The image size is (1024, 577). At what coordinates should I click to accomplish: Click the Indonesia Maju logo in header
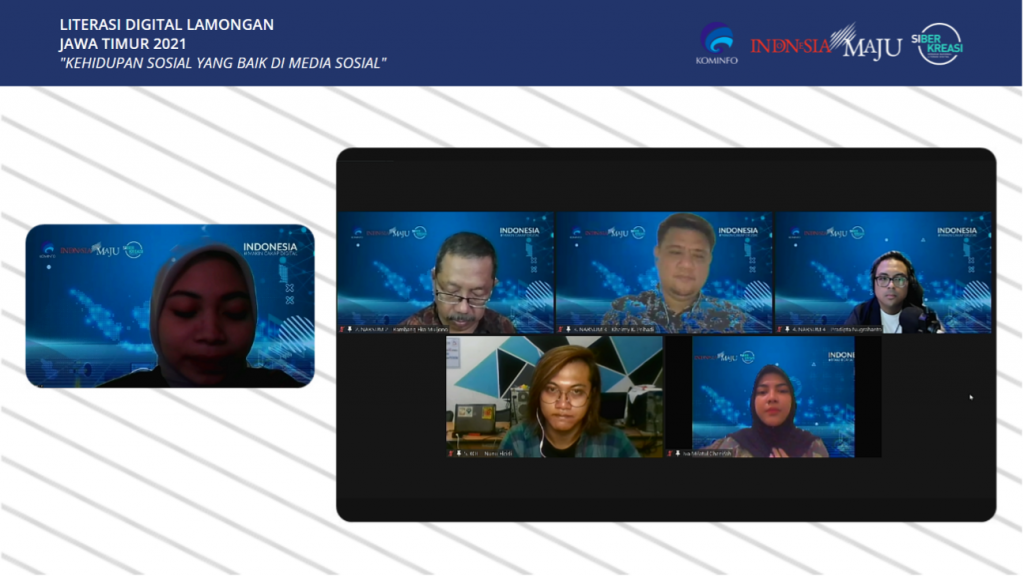coord(825,44)
